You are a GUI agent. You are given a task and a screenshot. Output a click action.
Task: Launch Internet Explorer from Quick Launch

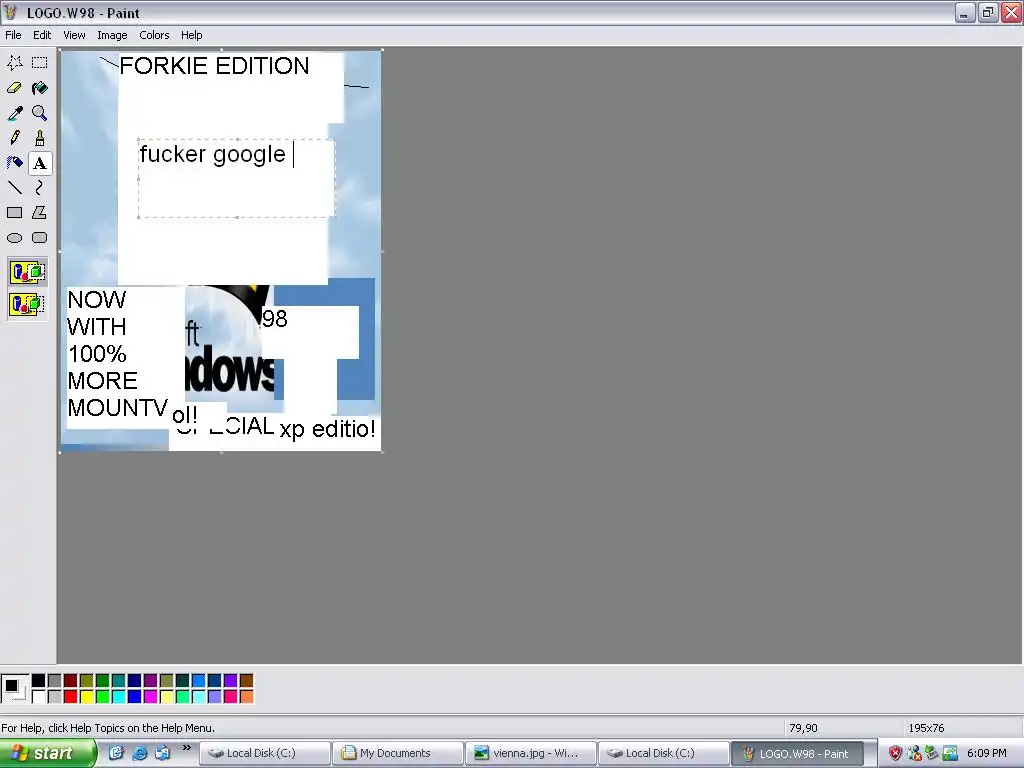click(x=140, y=753)
